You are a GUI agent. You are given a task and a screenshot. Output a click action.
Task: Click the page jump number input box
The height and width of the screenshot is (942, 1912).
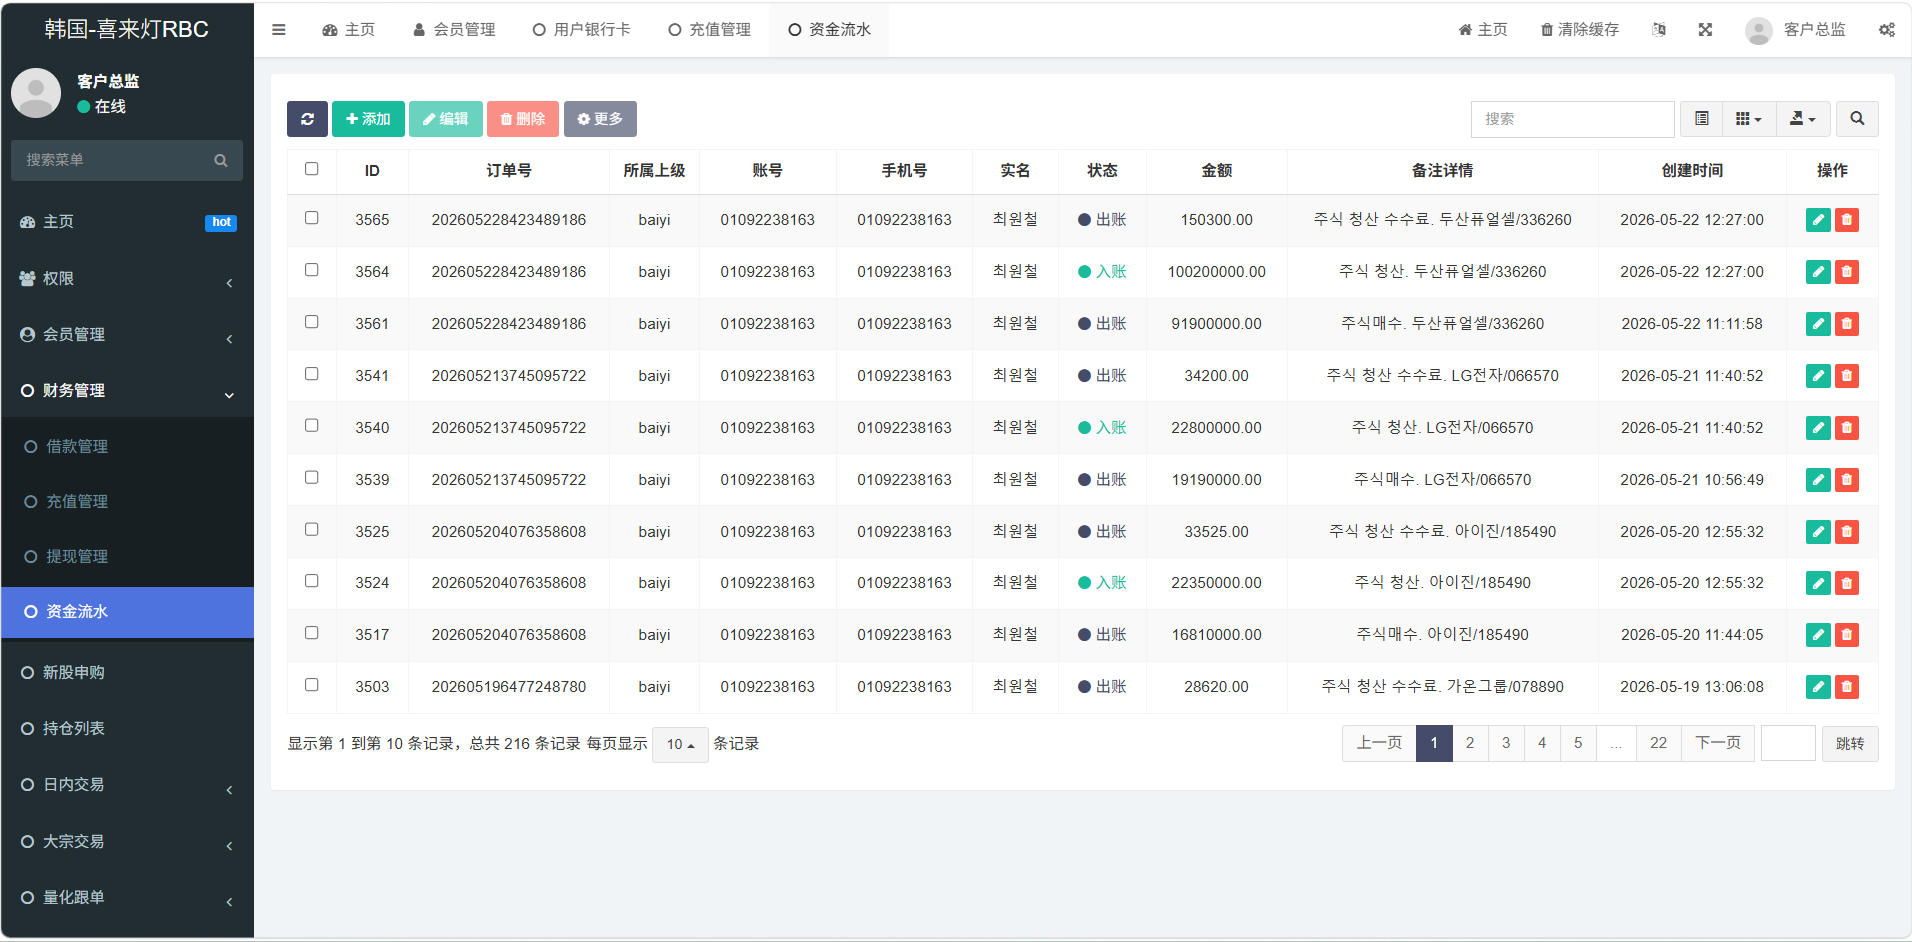pos(1788,743)
